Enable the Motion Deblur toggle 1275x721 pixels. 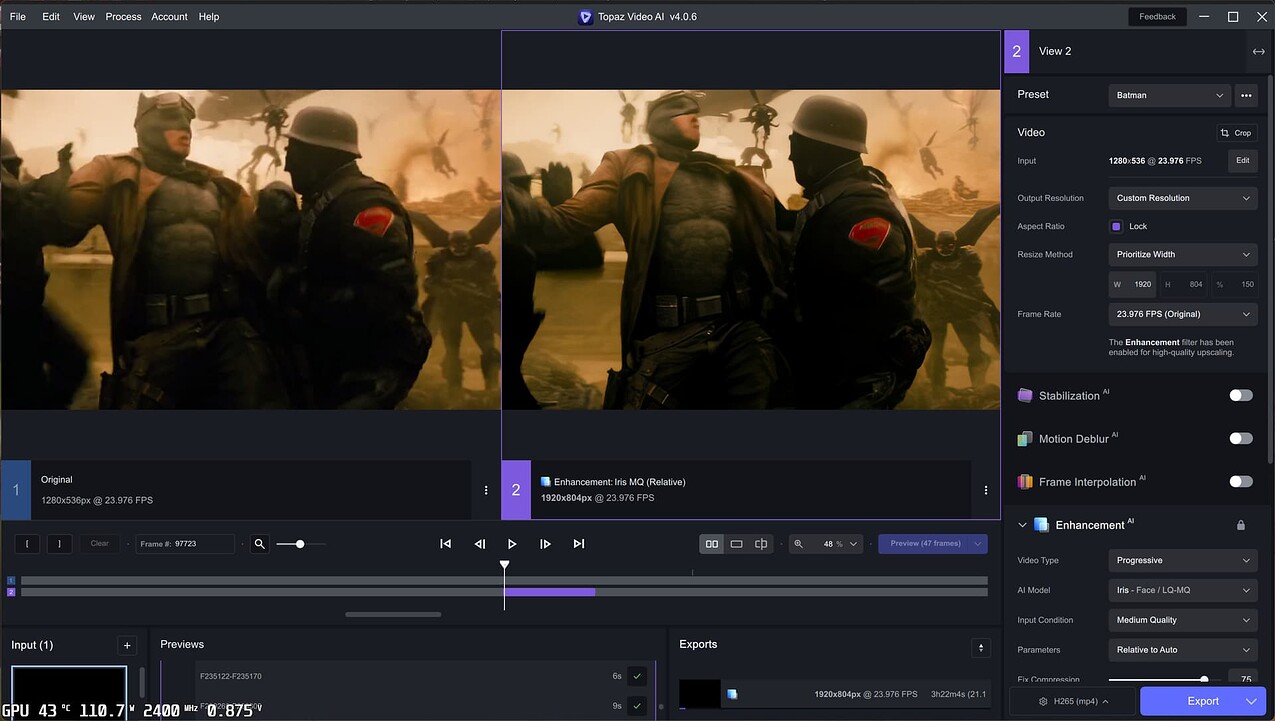pos(1240,438)
